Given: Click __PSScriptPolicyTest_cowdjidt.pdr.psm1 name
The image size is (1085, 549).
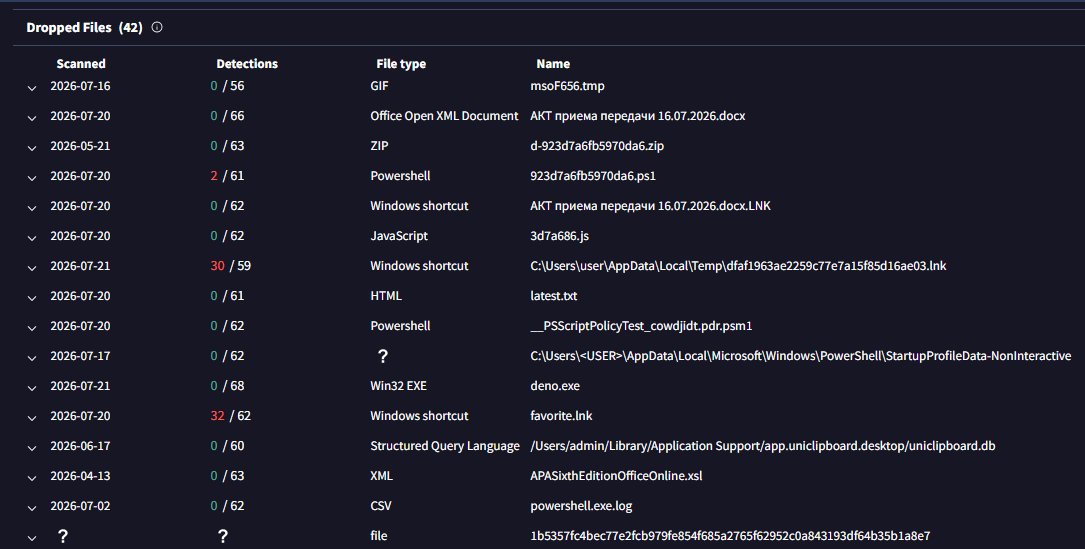Looking at the screenshot, I should pyautogui.click(x=641, y=325).
